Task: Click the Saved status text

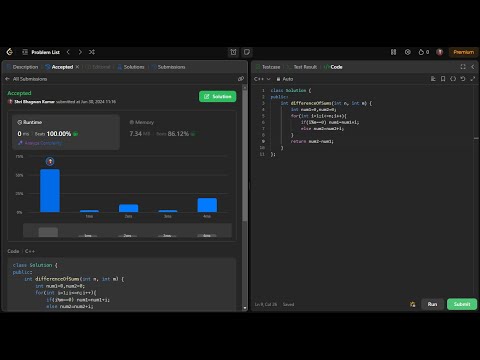Action: (x=288, y=304)
